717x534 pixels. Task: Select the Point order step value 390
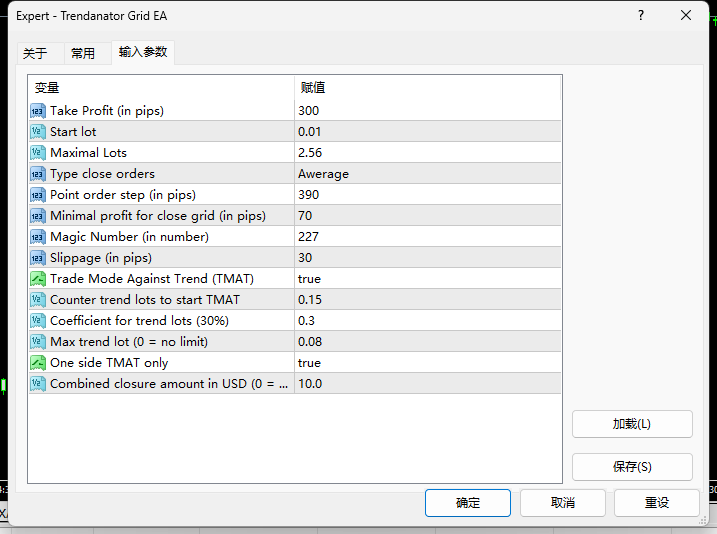click(428, 195)
